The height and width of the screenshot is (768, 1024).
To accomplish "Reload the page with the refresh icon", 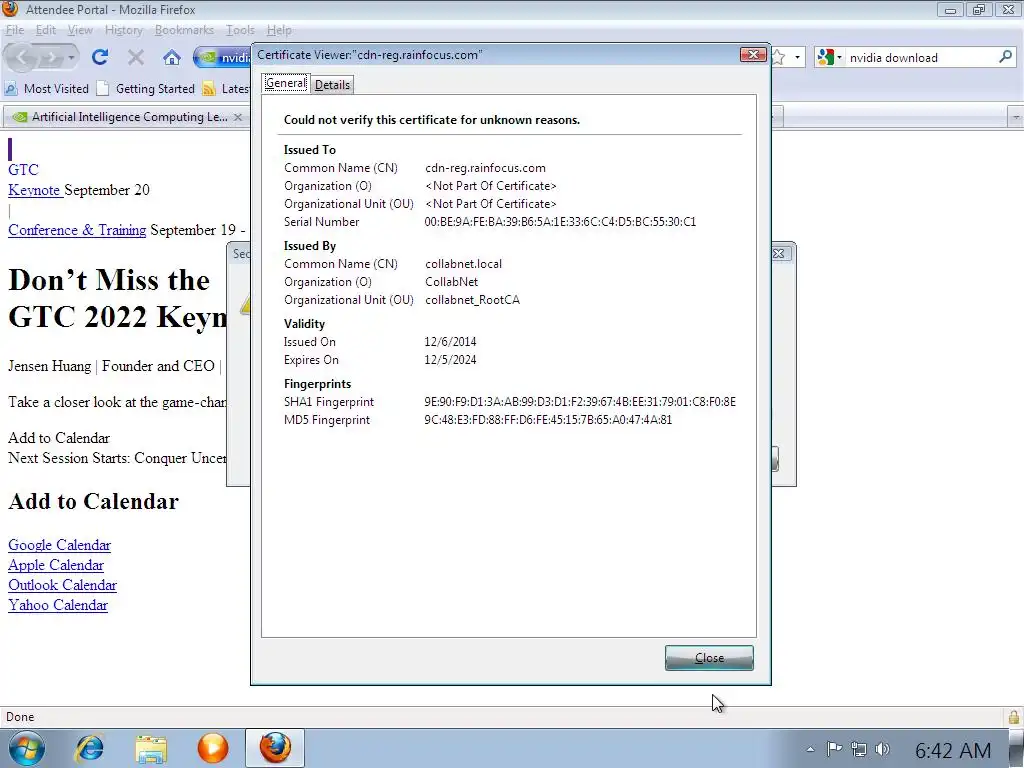I will (100, 57).
